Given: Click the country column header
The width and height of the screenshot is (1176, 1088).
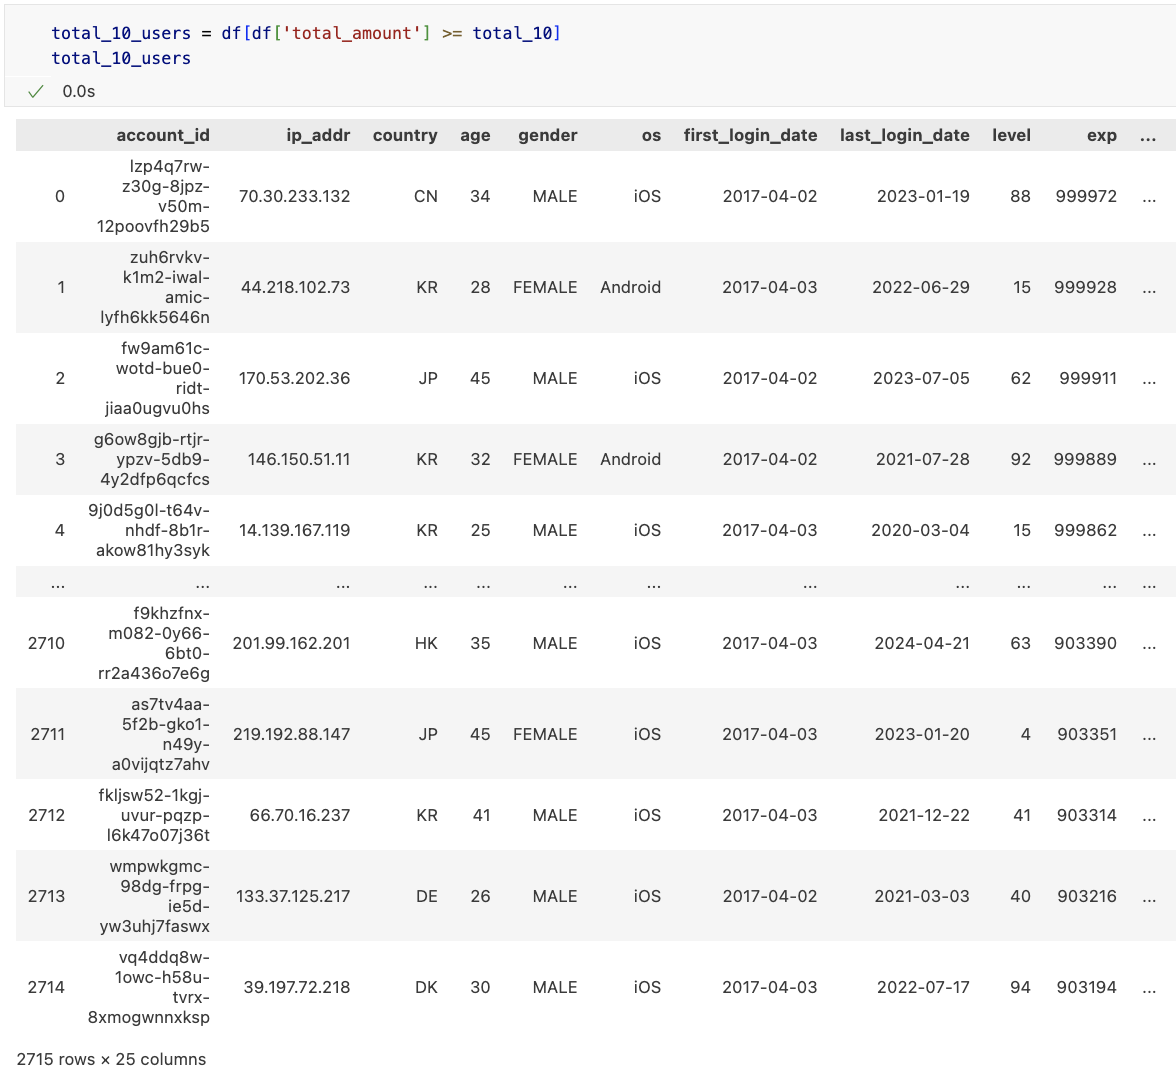Looking at the screenshot, I should point(405,135).
